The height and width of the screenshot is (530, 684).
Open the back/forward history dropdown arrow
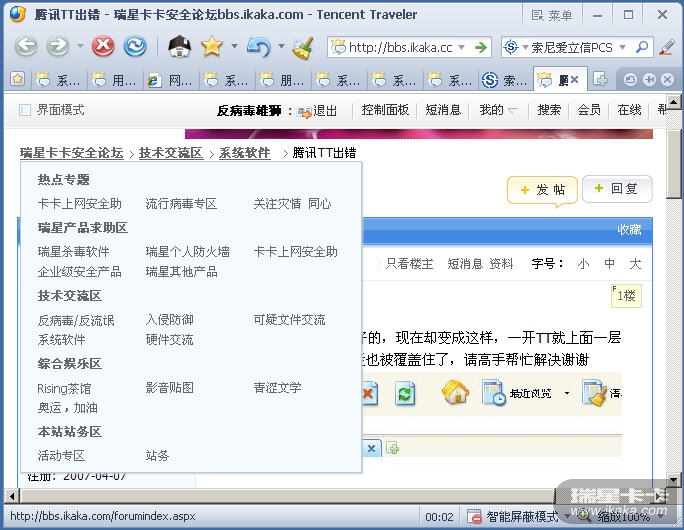pos(80,46)
